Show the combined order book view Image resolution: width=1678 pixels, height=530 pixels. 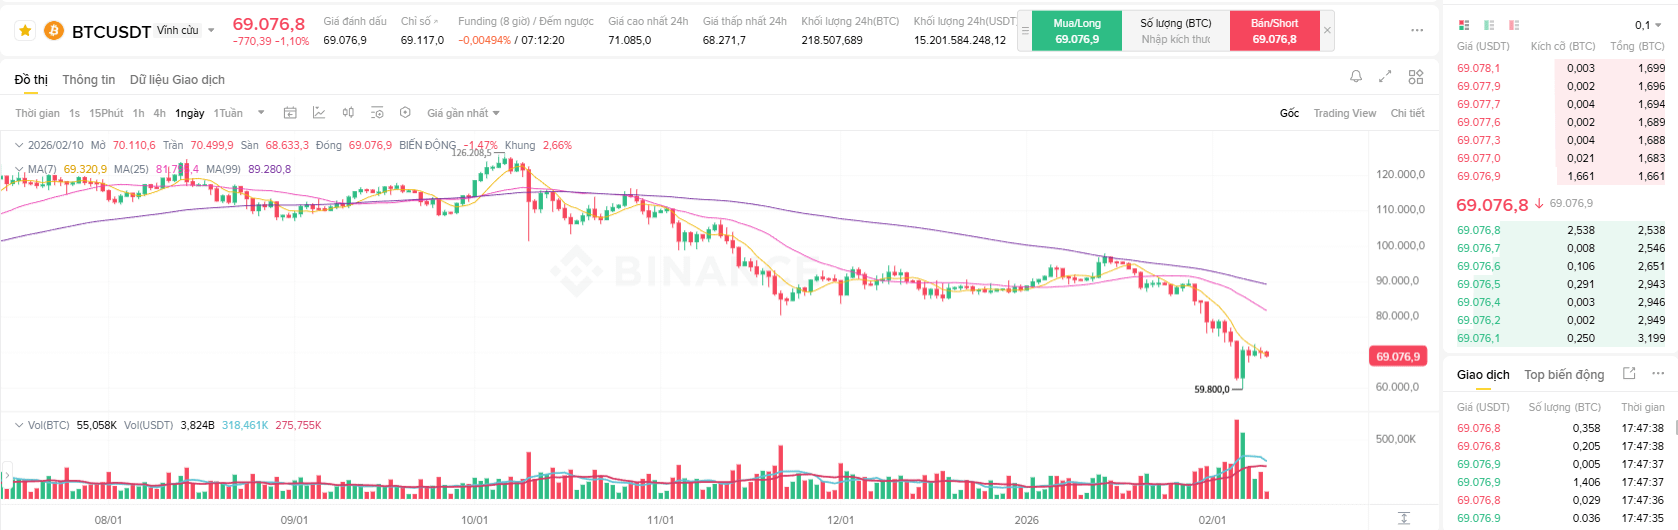[1464, 25]
